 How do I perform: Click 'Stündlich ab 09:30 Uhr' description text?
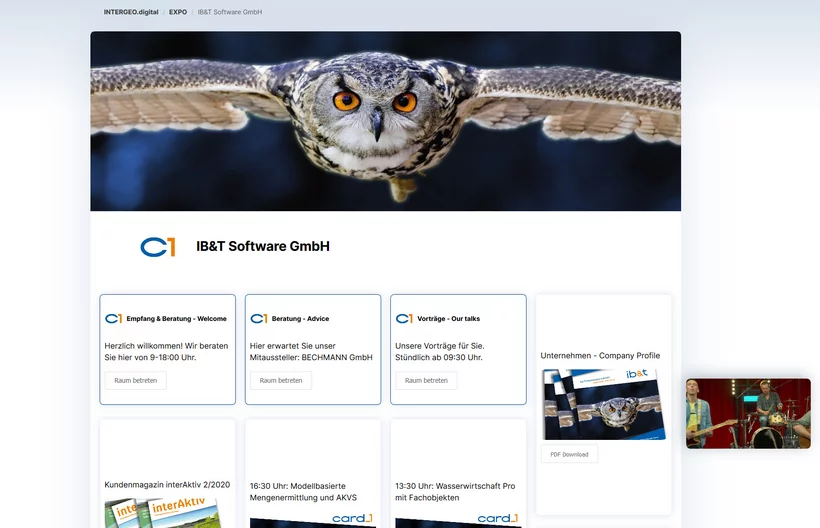click(439, 358)
